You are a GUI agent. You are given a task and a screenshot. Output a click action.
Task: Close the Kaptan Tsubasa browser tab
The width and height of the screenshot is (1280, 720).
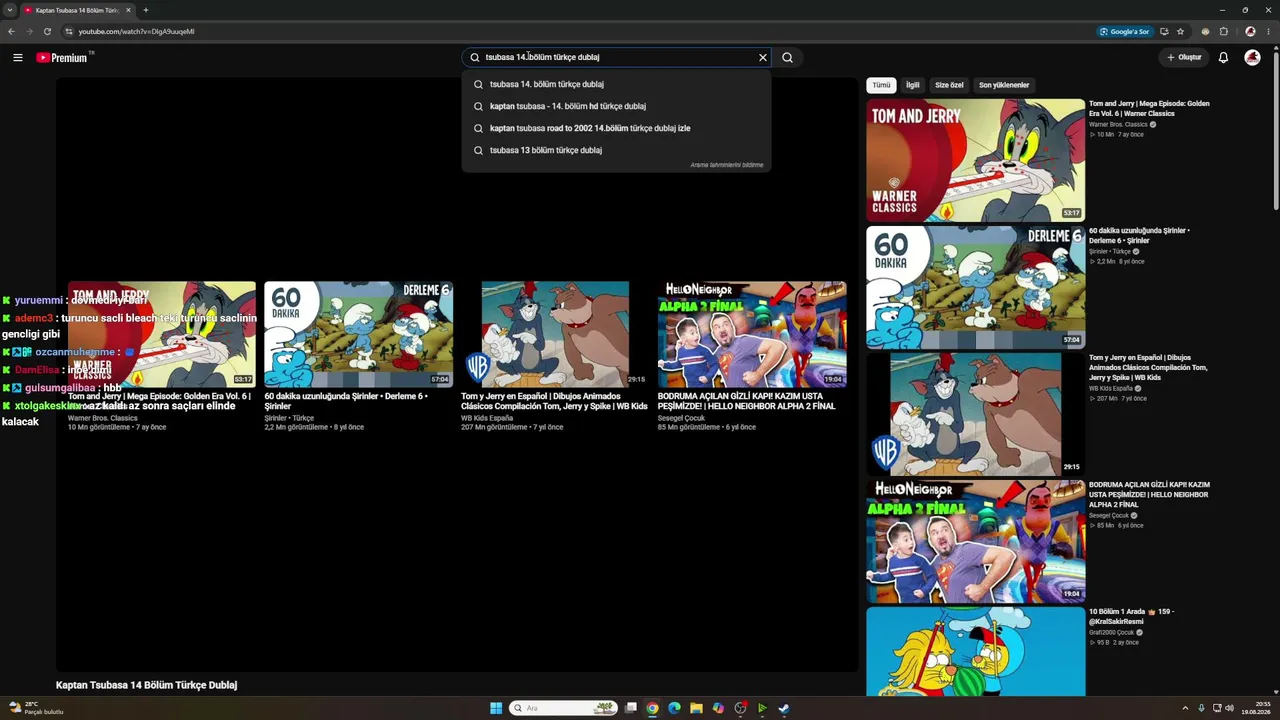point(128,10)
